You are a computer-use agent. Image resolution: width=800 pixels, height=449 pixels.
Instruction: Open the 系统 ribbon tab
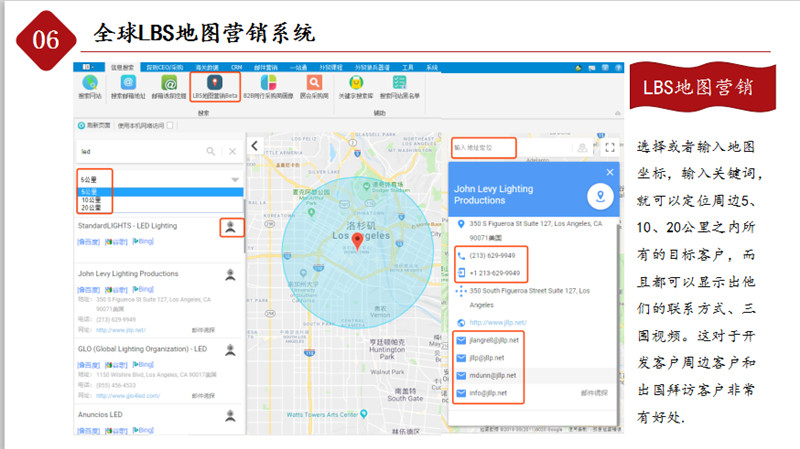coord(432,67)
